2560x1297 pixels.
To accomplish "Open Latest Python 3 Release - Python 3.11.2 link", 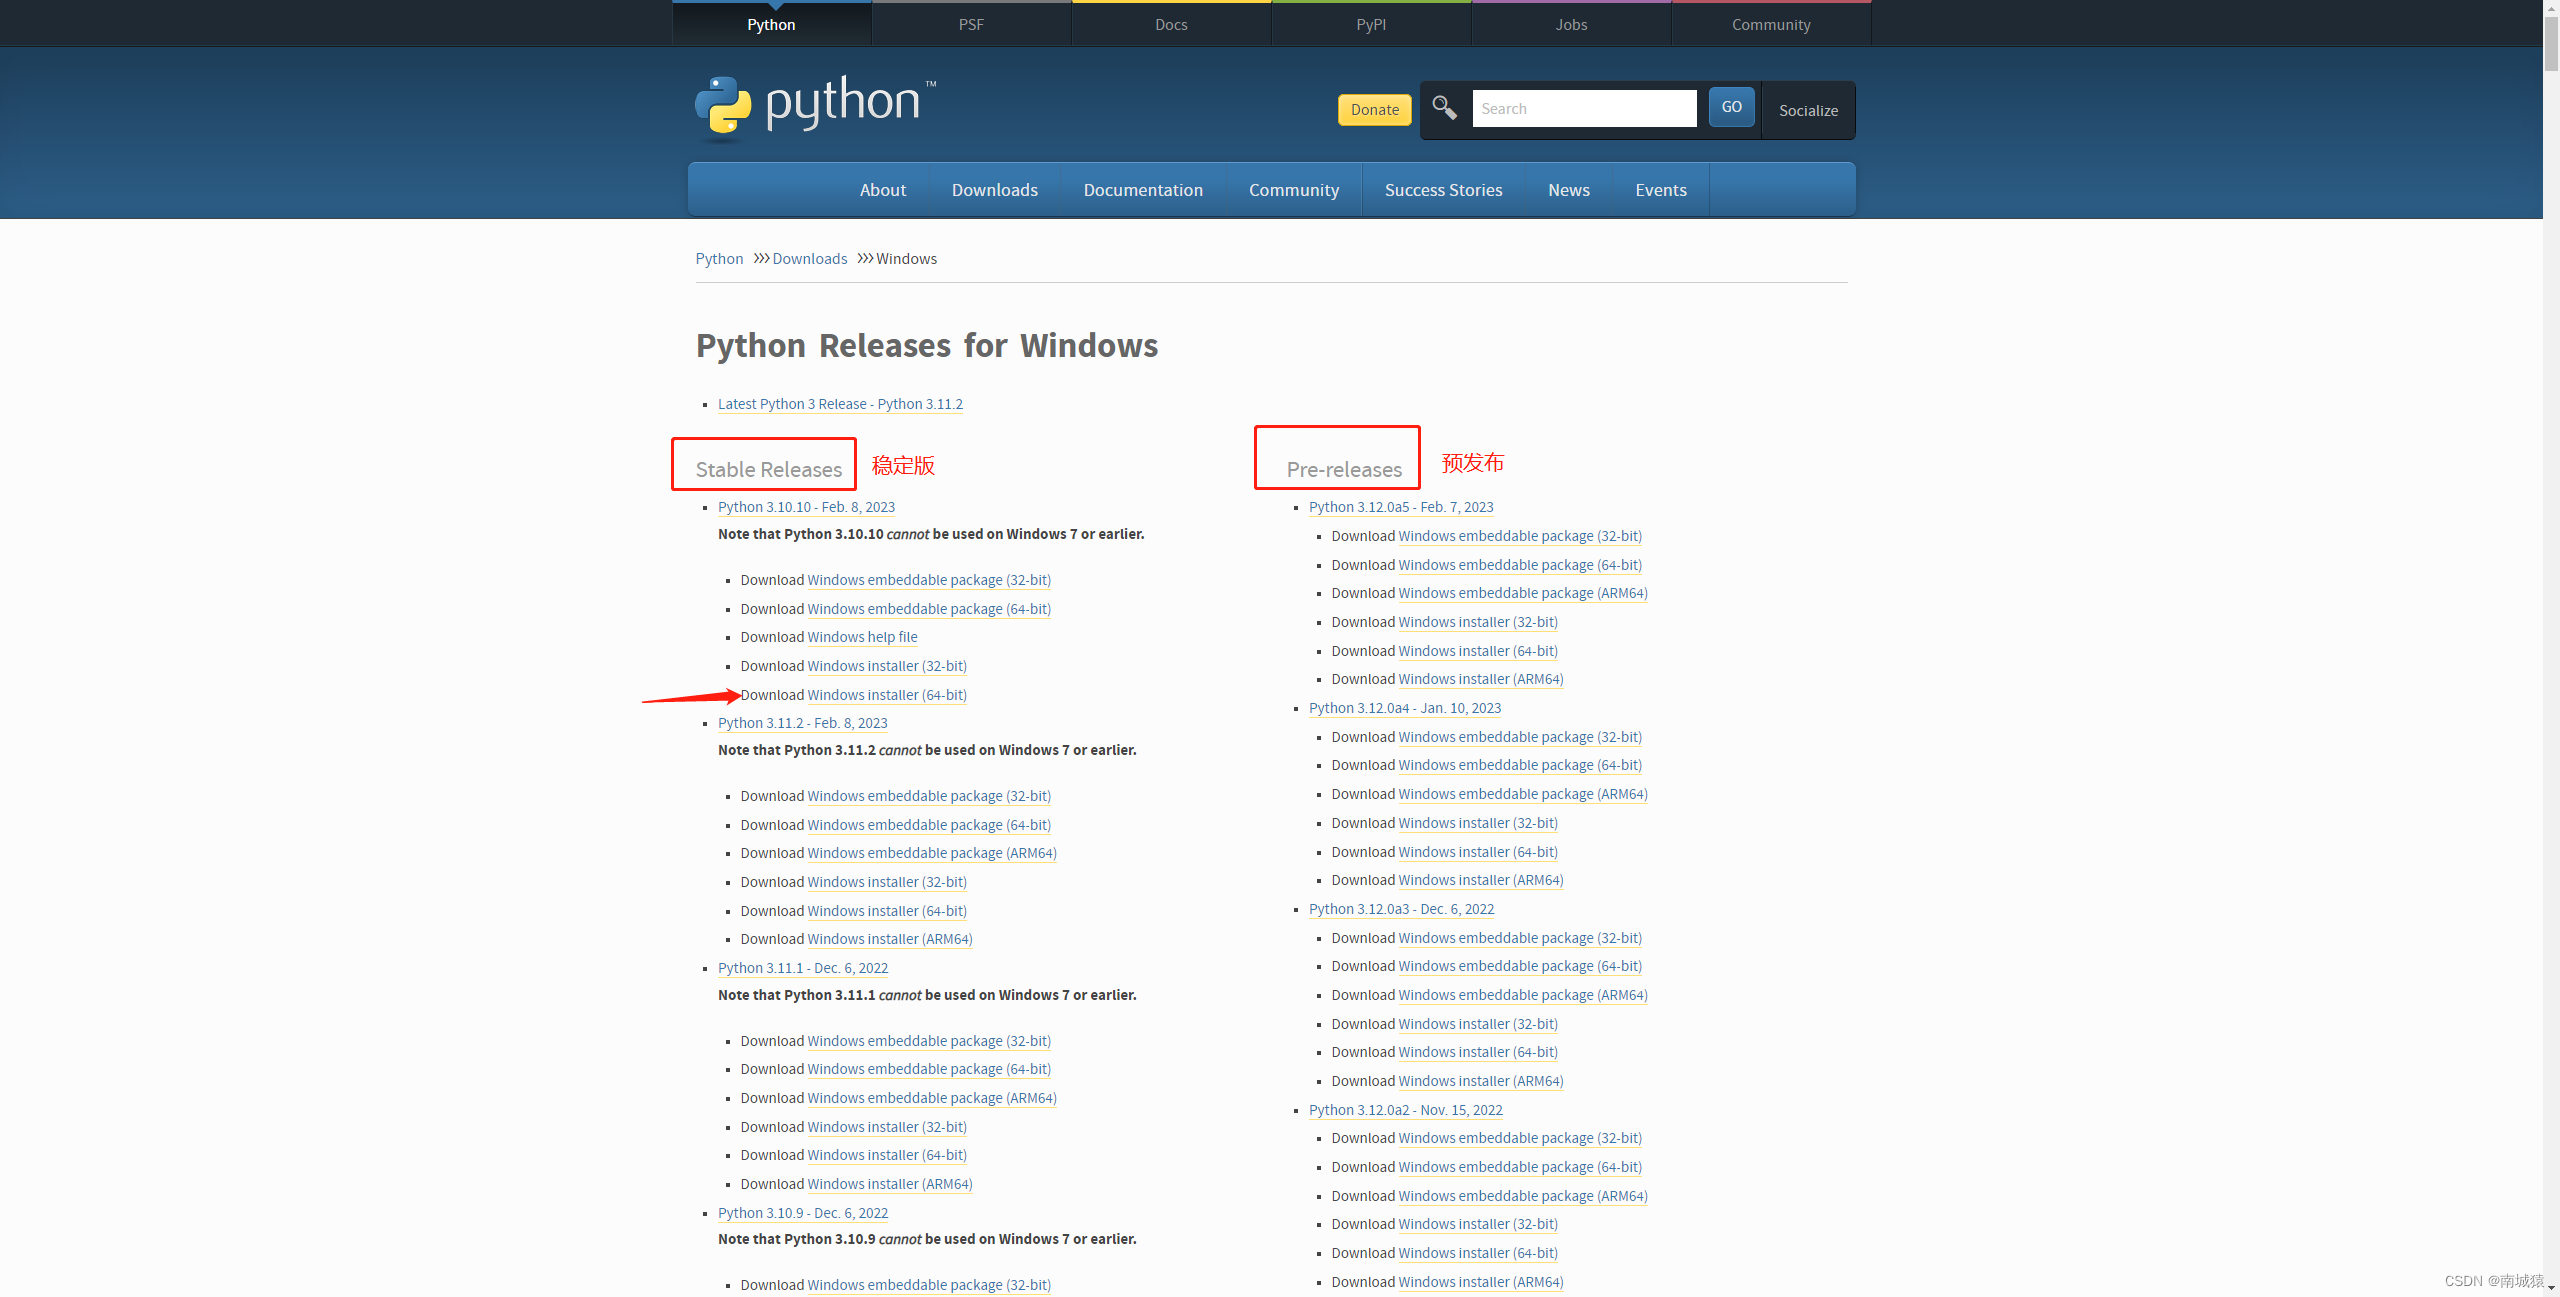I will point(840,404).
